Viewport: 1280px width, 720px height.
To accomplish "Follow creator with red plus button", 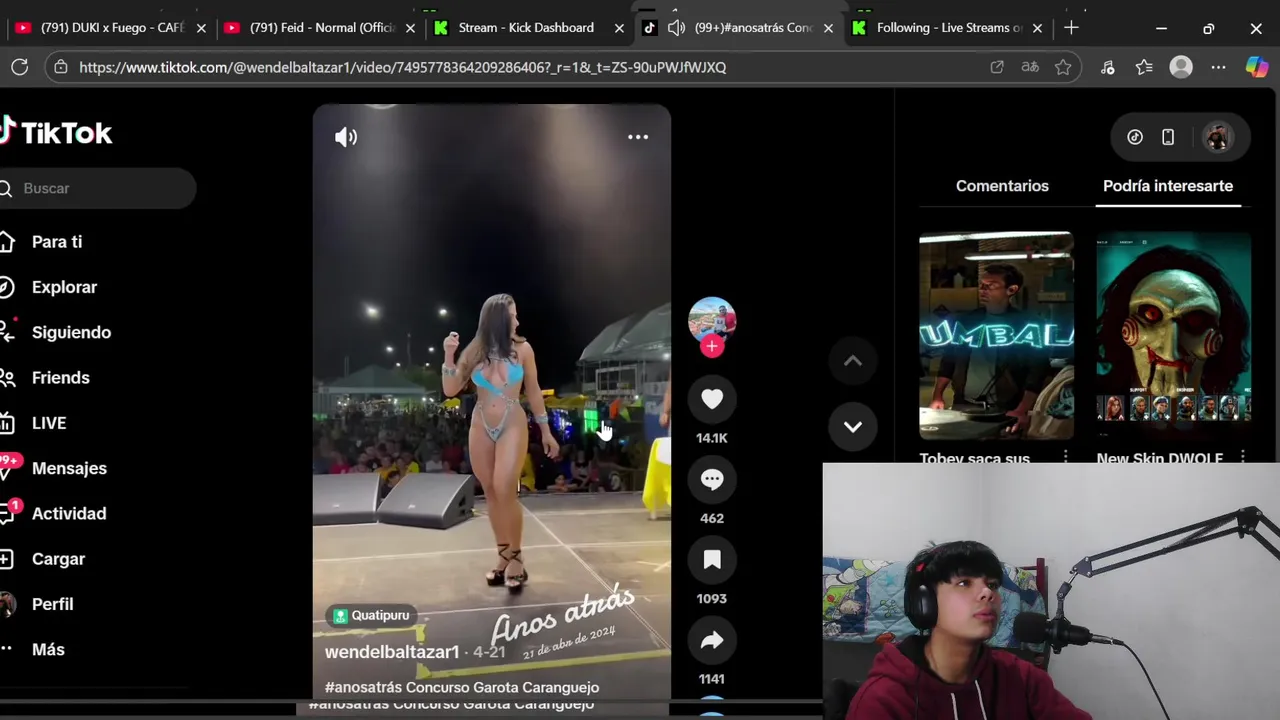I will [x=712, y=346].
